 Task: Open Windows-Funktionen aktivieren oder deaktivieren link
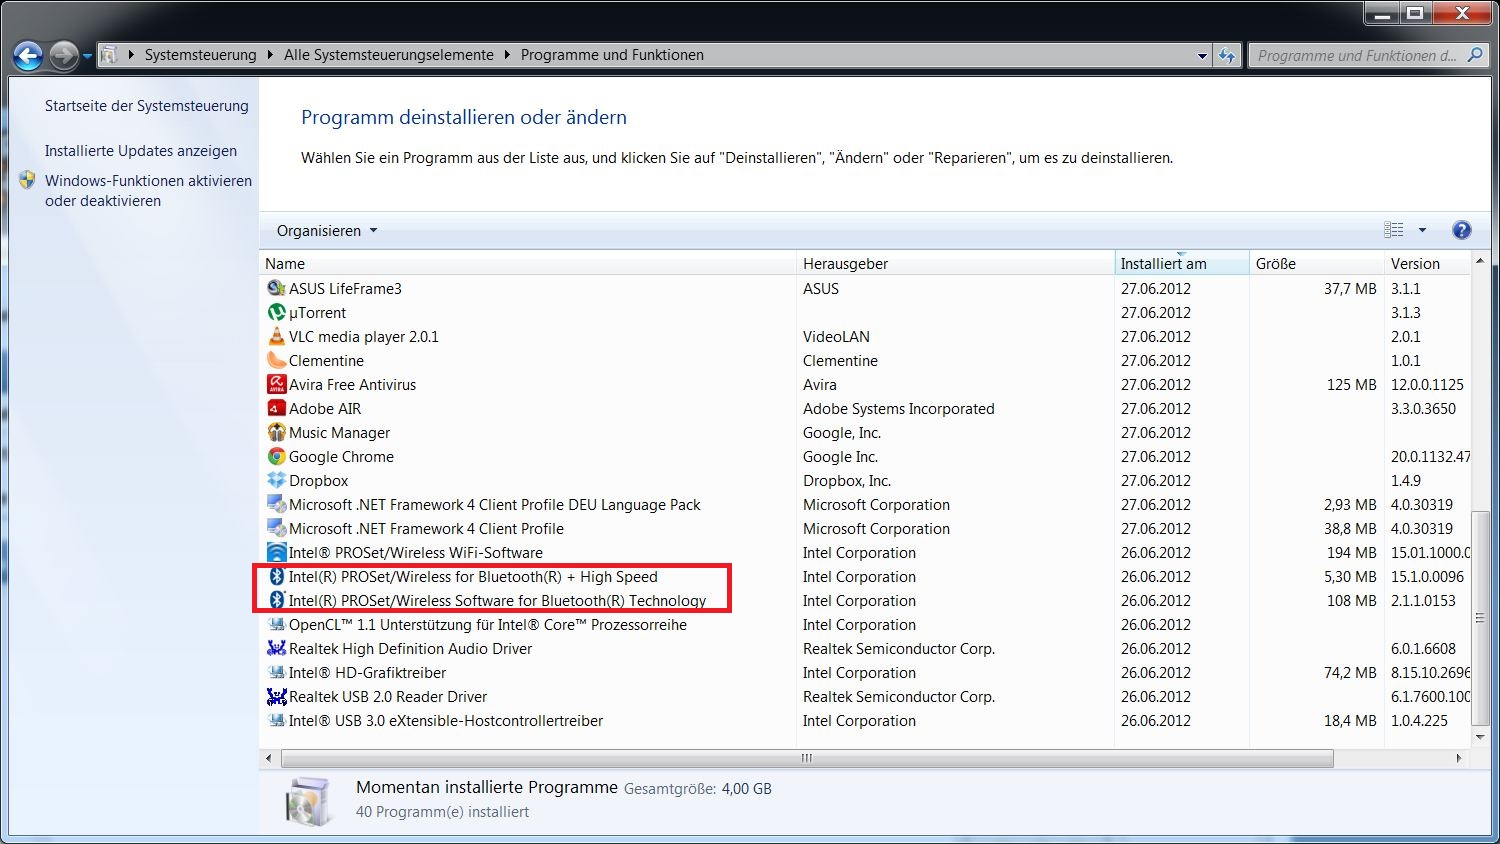click(148, 190)
